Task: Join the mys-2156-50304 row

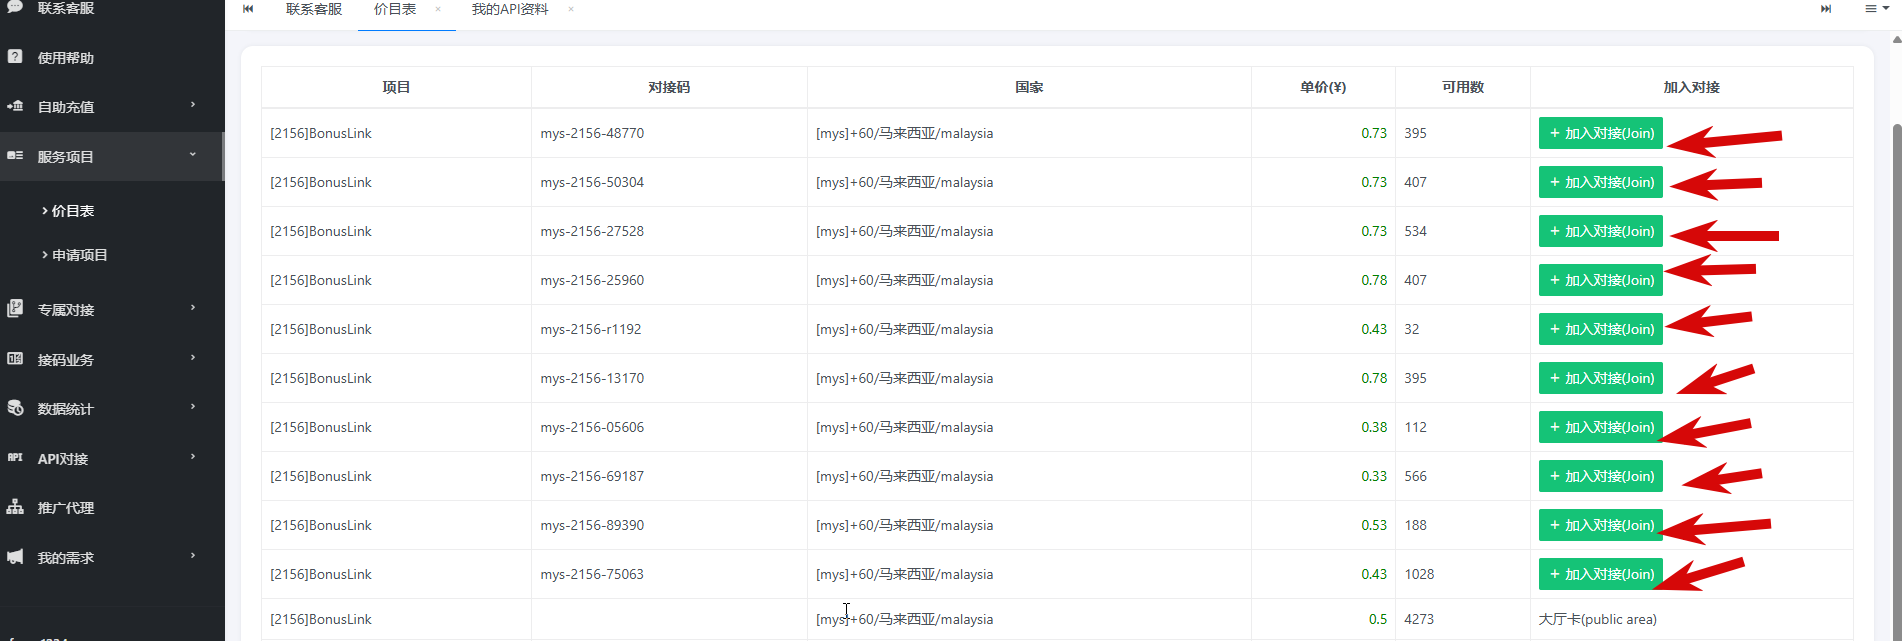Action: click(x=1600, y=182)
